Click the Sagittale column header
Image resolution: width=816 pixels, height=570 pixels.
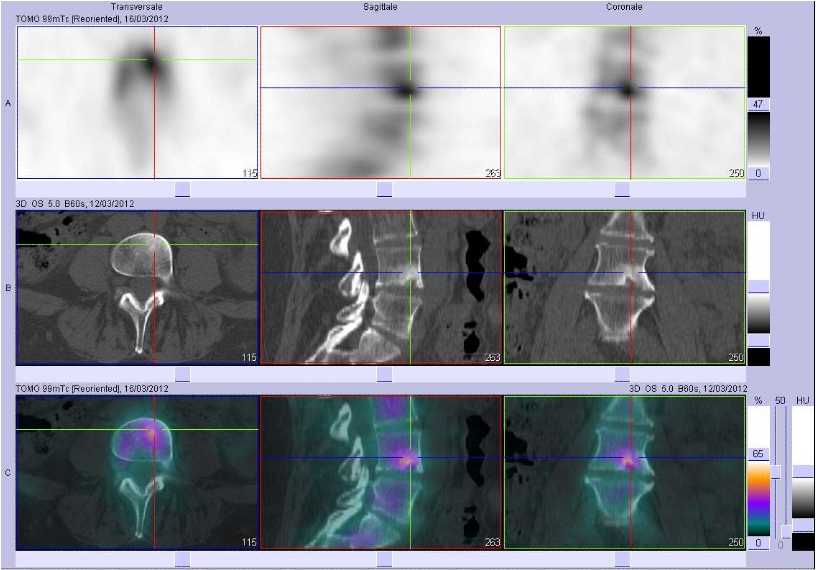[380, 7]
